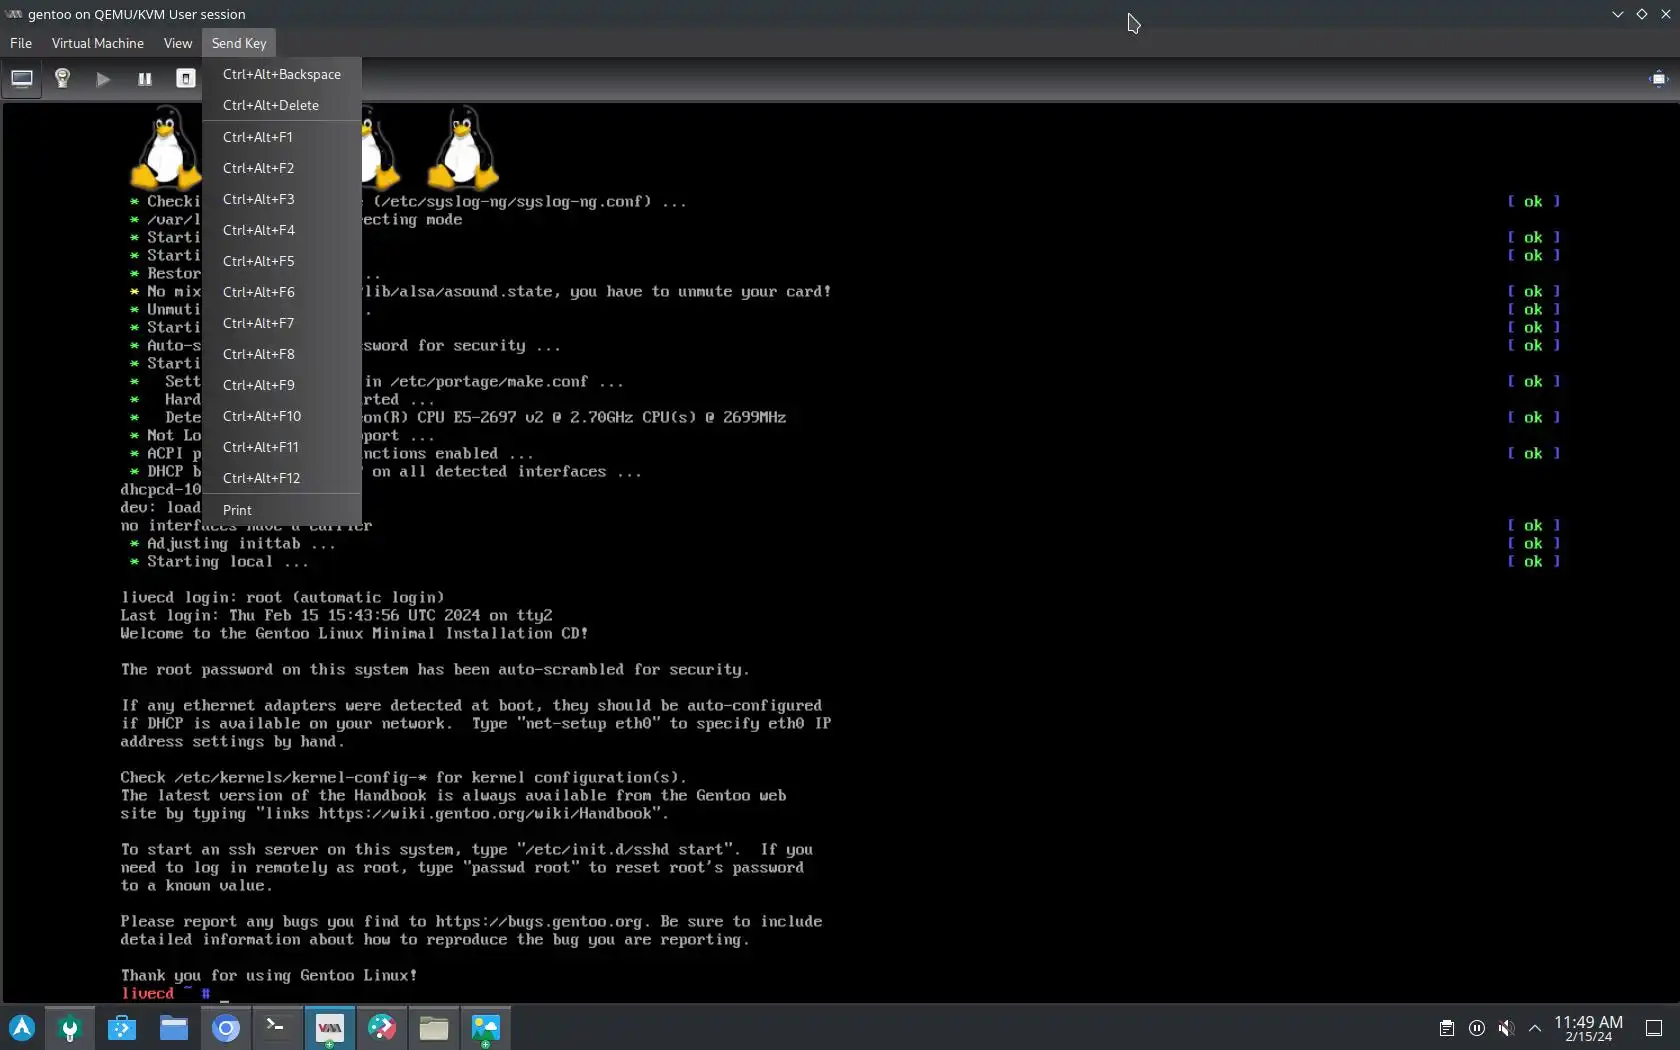The width and height of the screenshot is (1680, 1050).
Task: Close the Send Key menu
Action: point(239,43)
